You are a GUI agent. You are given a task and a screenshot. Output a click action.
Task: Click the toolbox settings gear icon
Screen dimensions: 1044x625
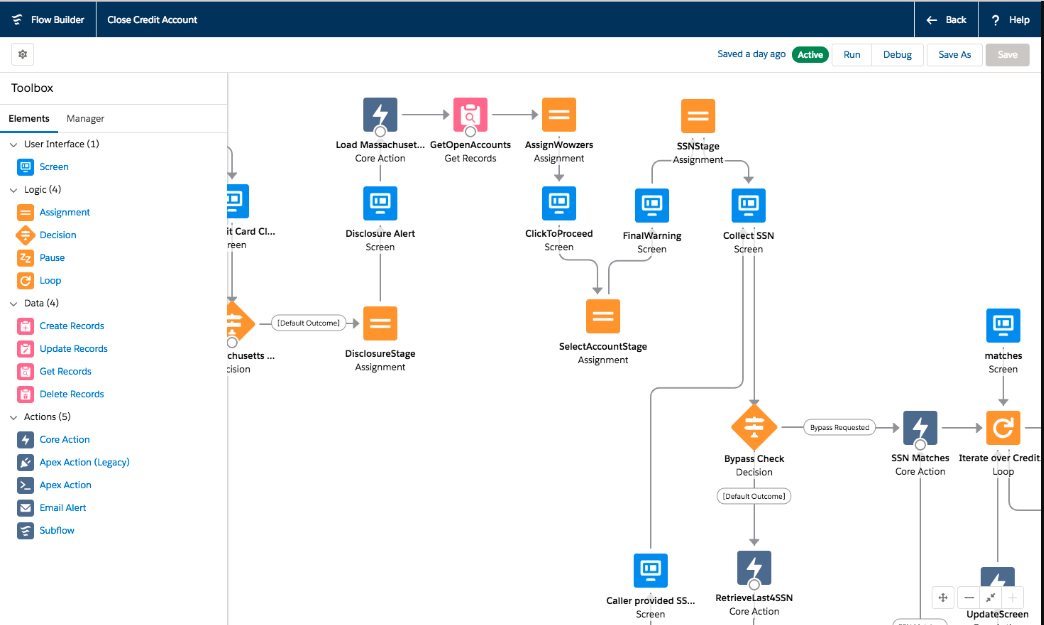[x=23, y=54]
